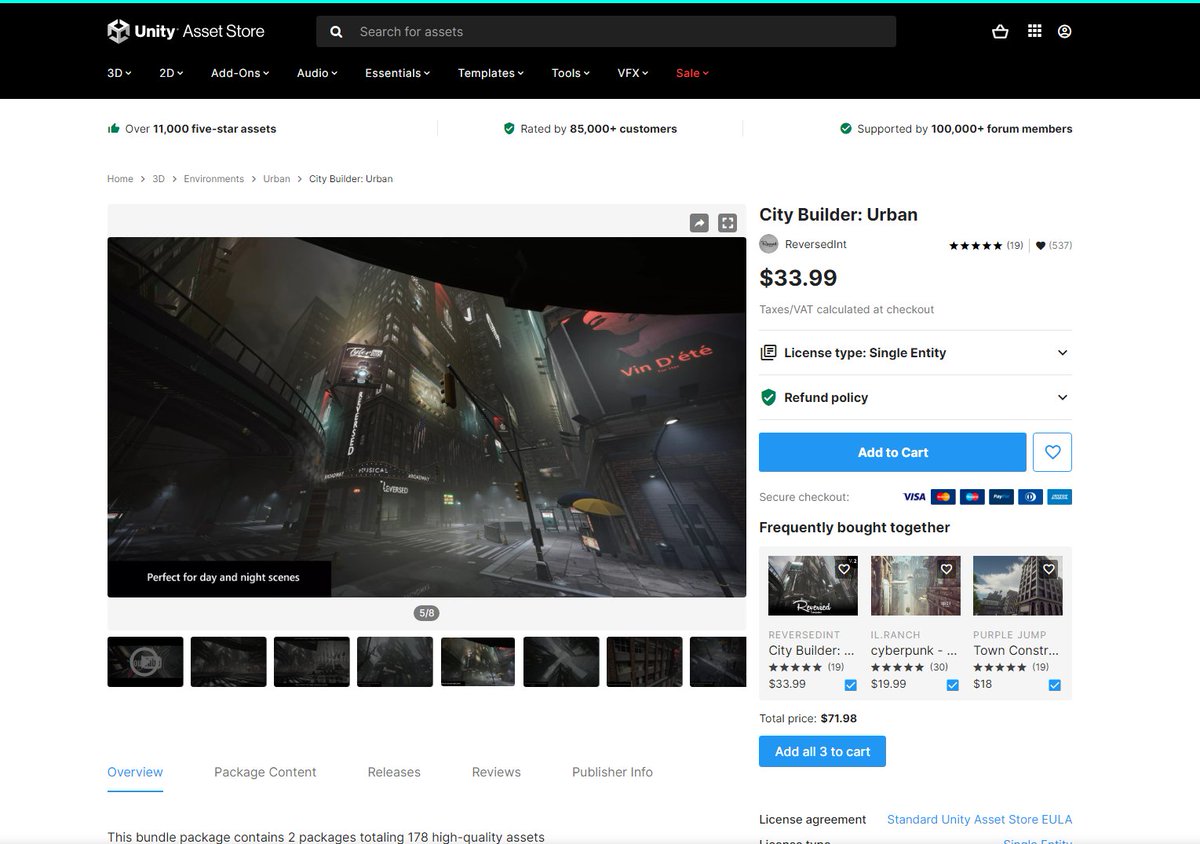Select the seventh gallery thumbnail

coord(645,662)
